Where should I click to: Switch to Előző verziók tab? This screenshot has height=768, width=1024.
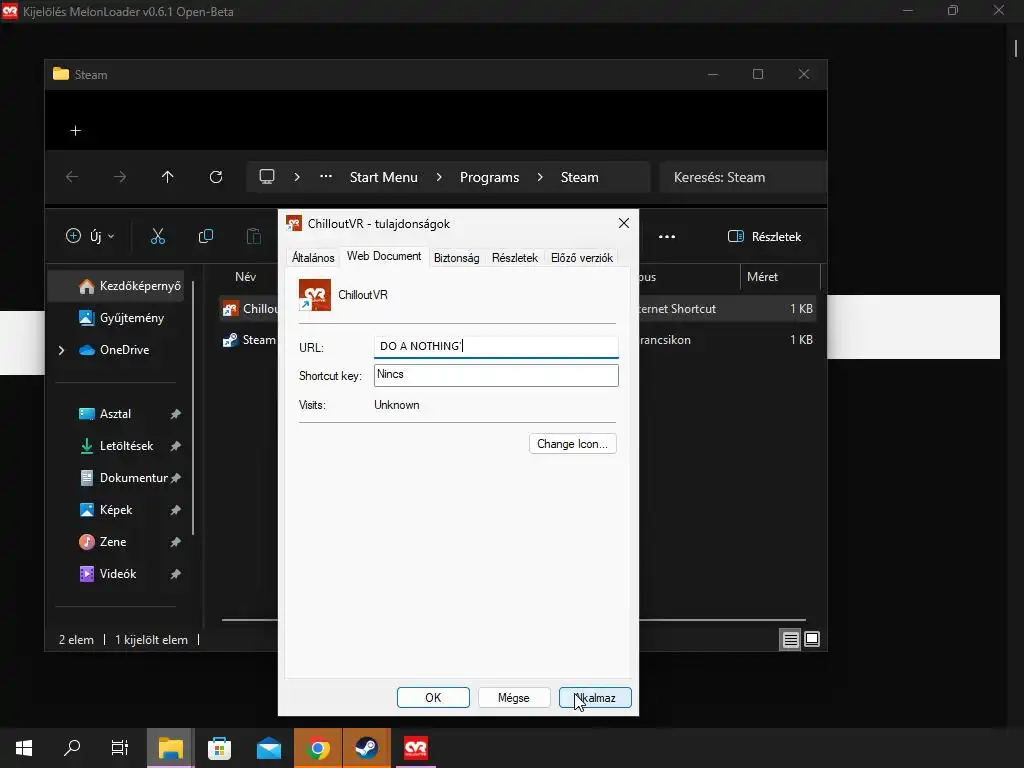pyautogui.click(x=582, y=257)
